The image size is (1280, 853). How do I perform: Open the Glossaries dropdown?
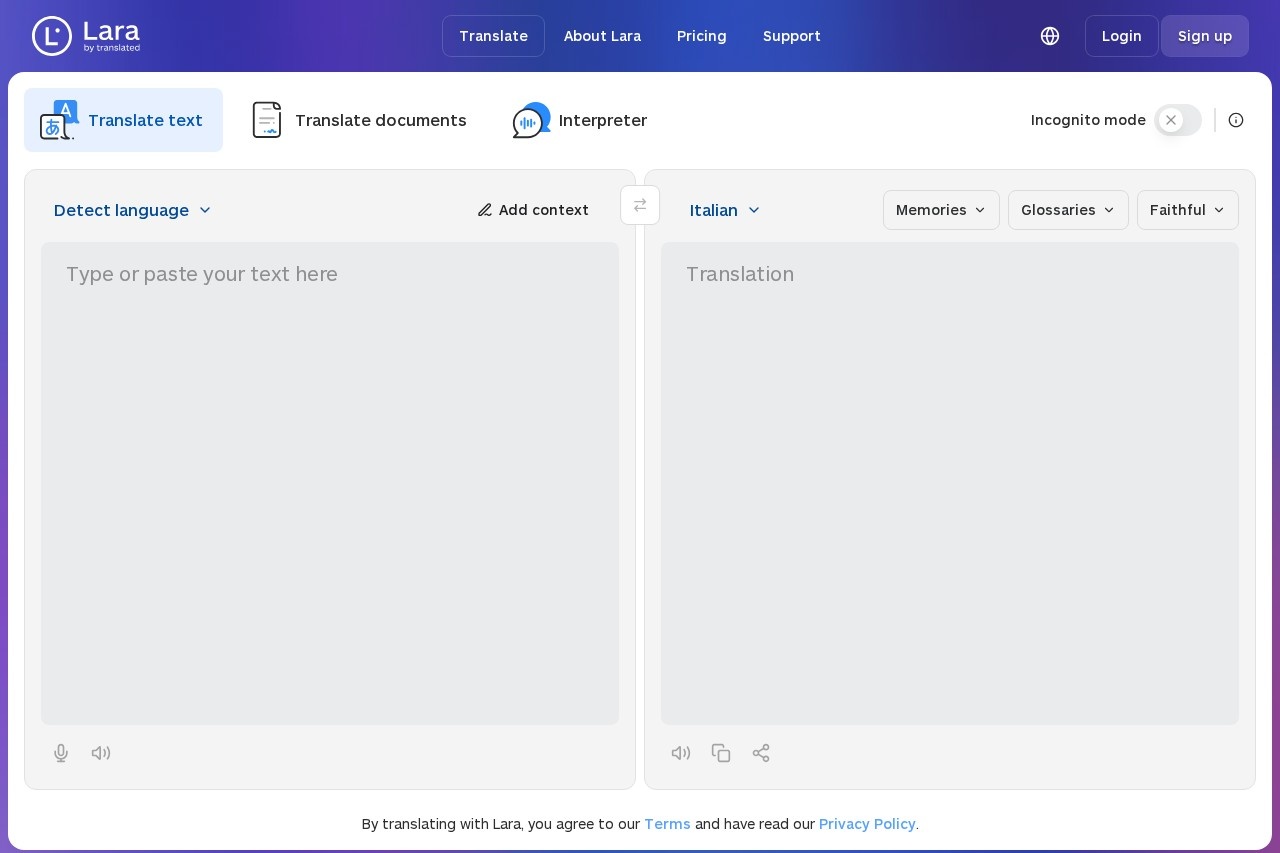1068,210
